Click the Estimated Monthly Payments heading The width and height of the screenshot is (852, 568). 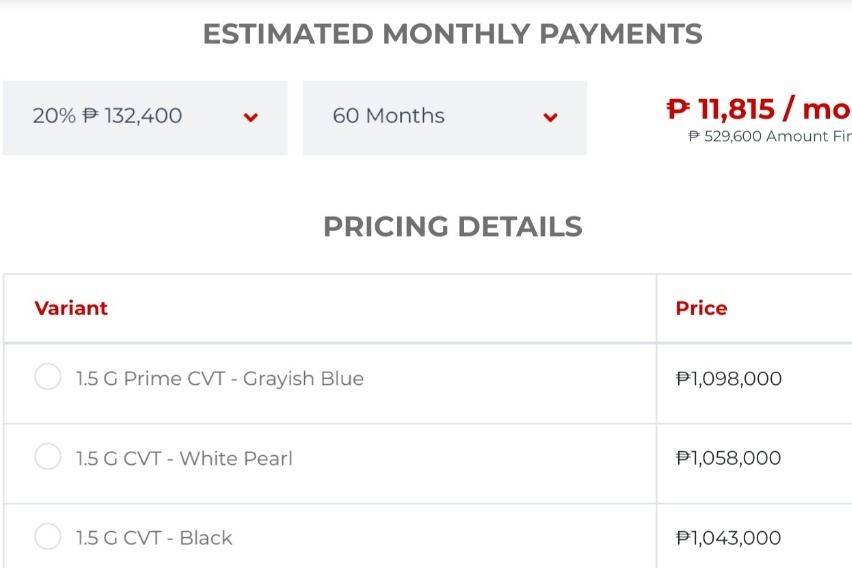453,34
